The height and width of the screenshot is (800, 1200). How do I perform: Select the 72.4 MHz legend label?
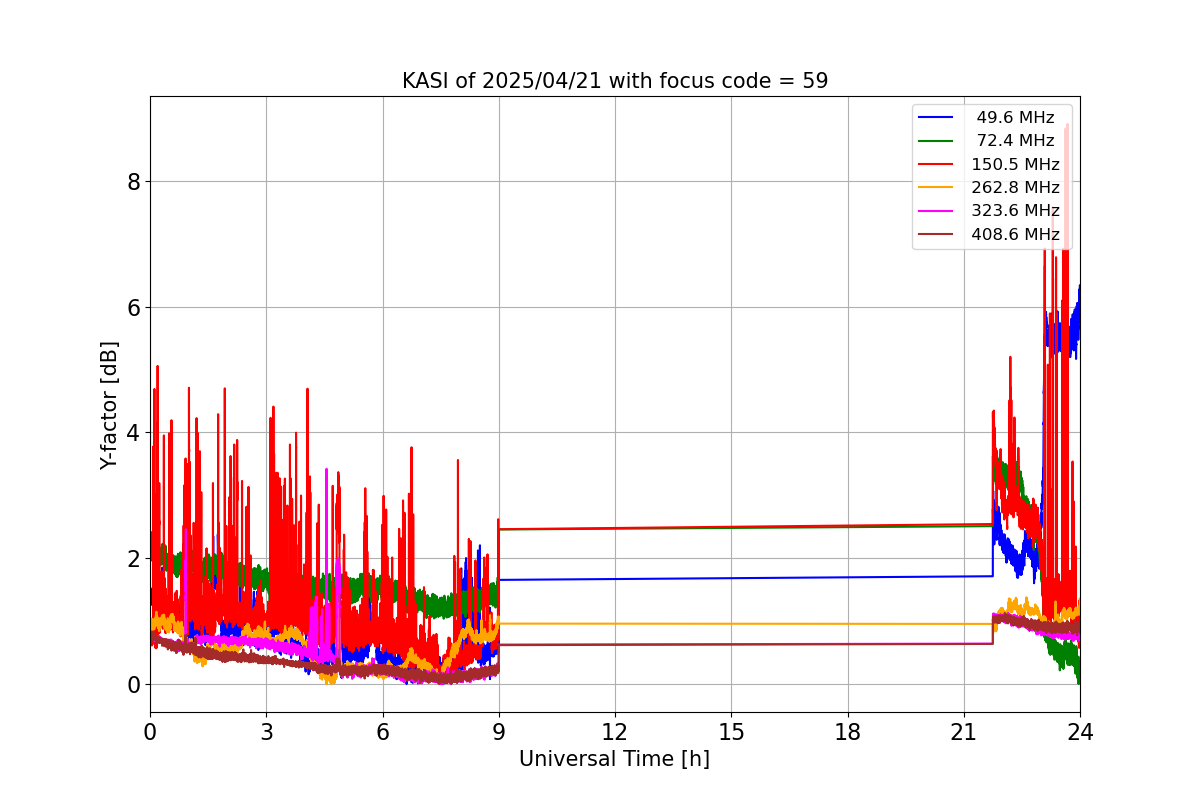pos(1015,141)
